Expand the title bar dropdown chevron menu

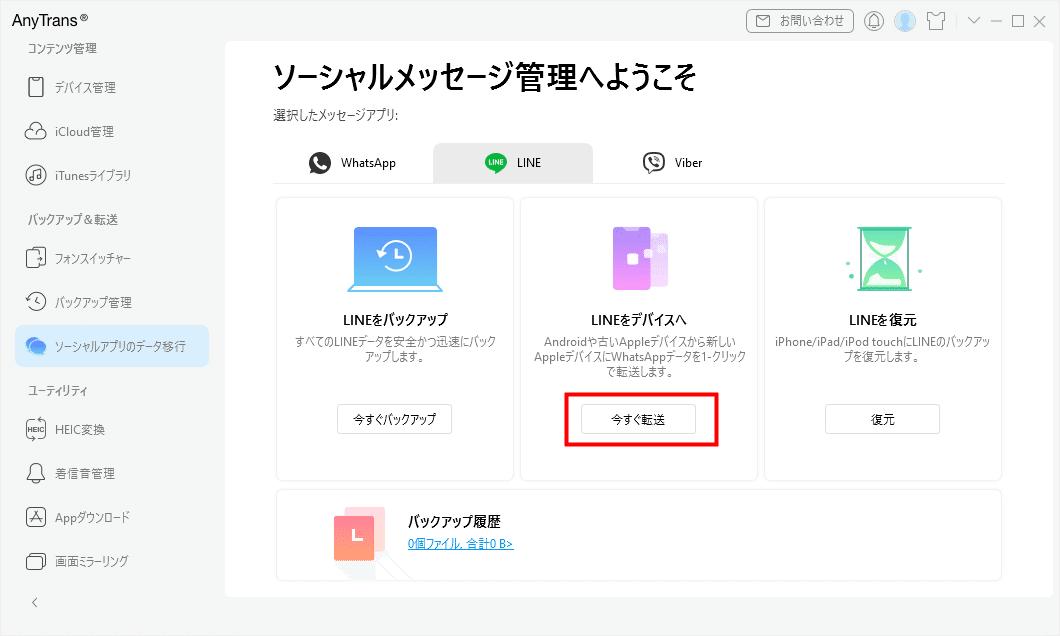pyautogui.click(x=973, y=20)
